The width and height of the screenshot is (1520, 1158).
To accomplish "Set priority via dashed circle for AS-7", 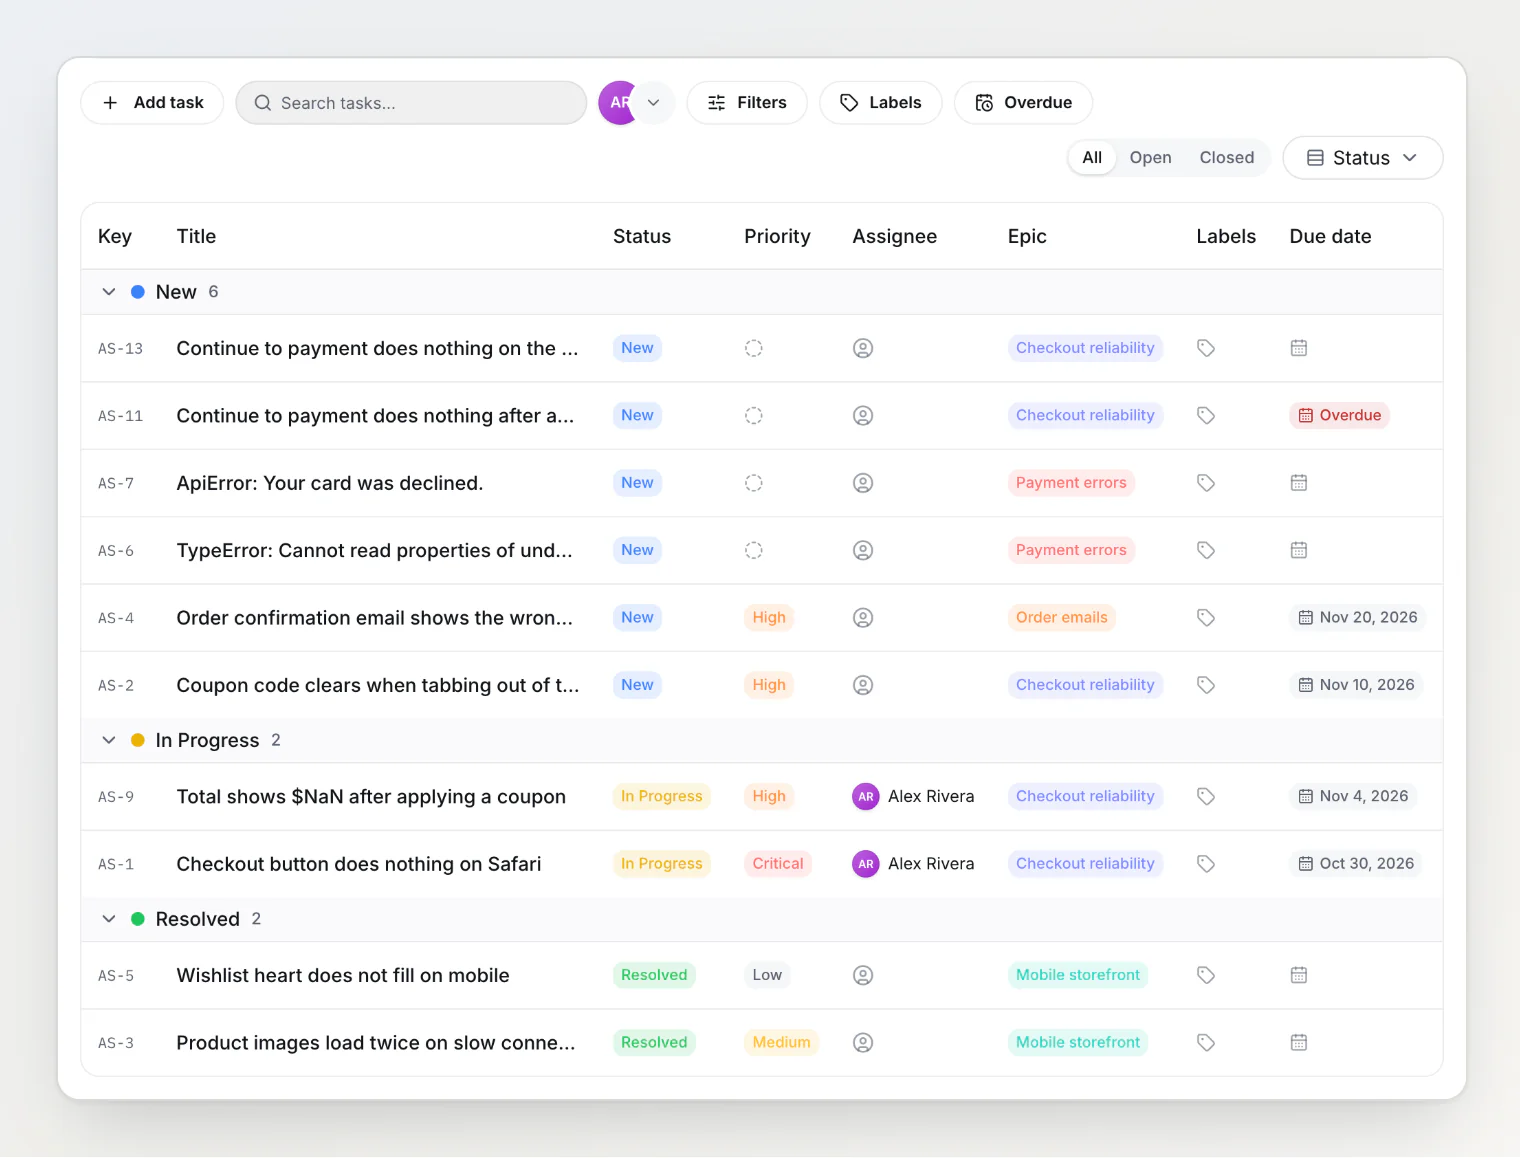I will coord(754,483).
